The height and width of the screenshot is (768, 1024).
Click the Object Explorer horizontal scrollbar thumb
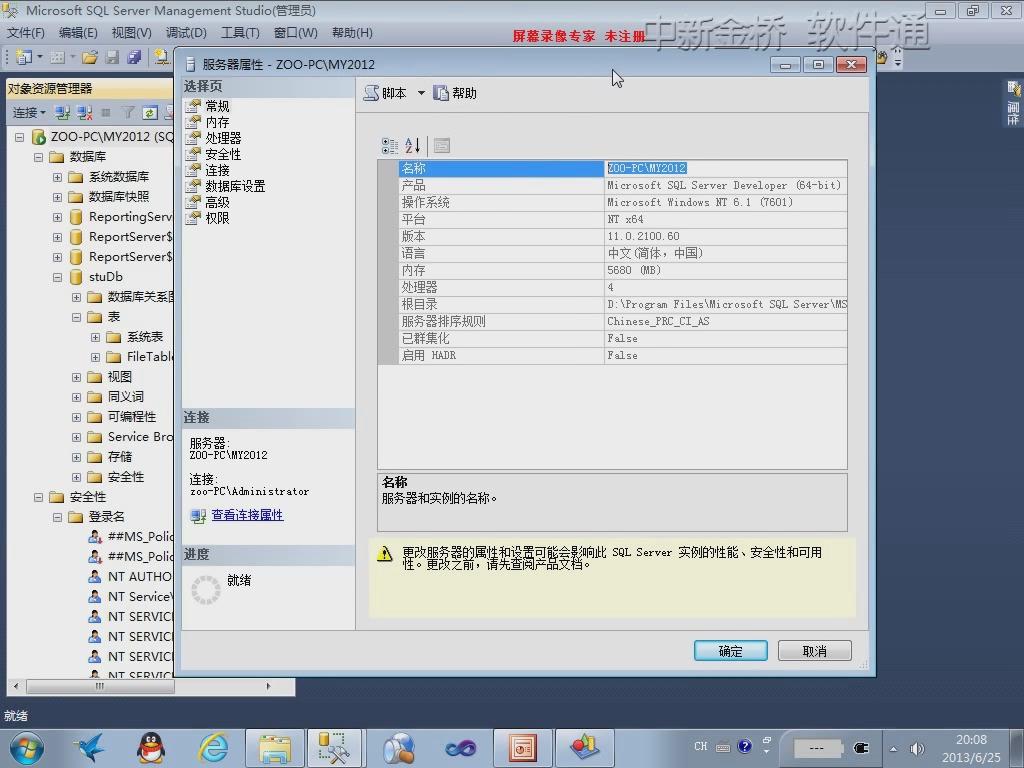pyautogui.click(x=100, y=686)
